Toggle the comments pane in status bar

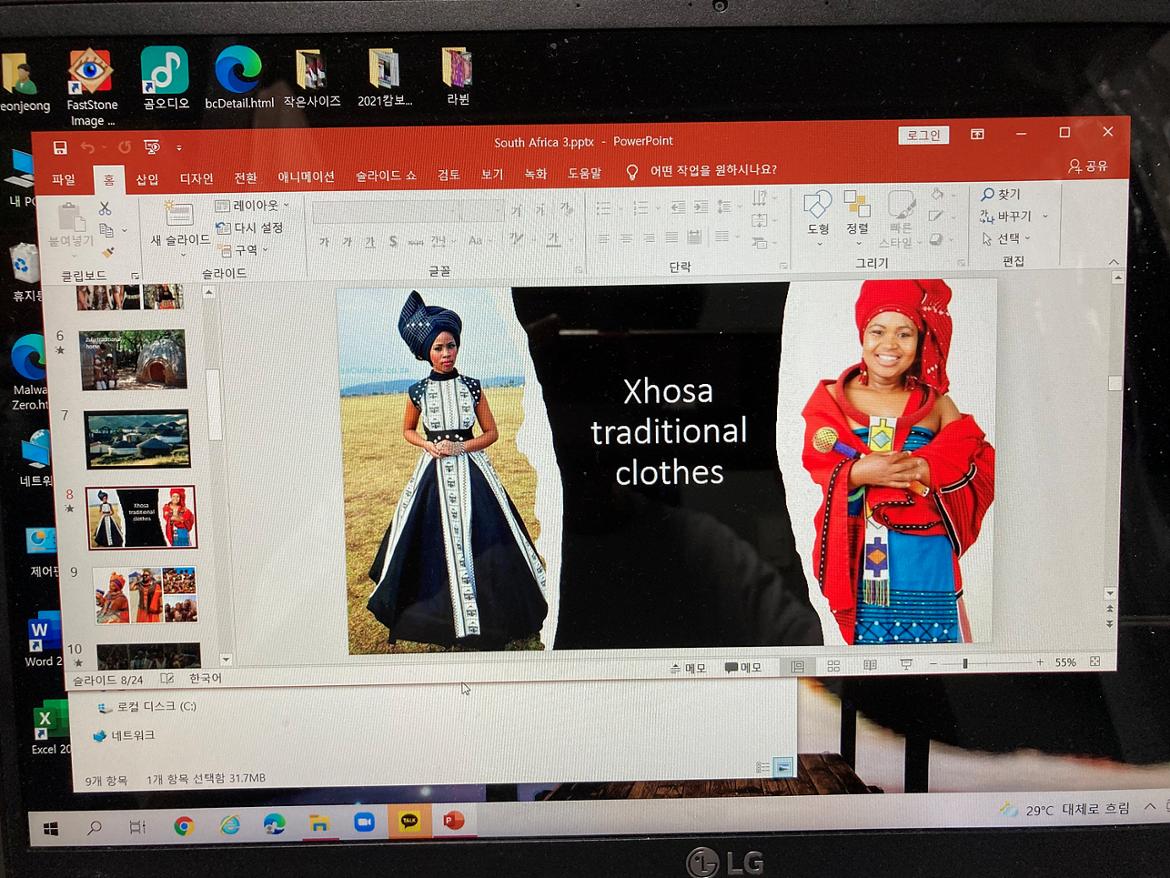[x=743, y=668]
